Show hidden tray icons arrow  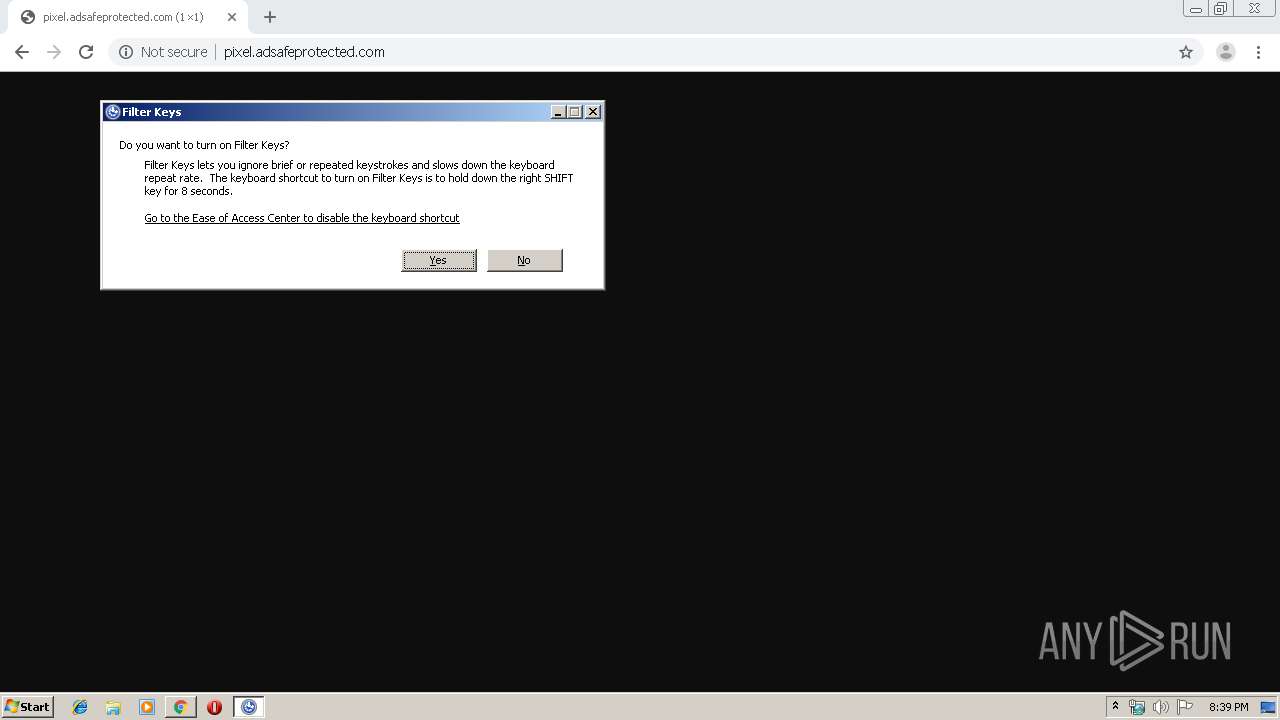1115,707
